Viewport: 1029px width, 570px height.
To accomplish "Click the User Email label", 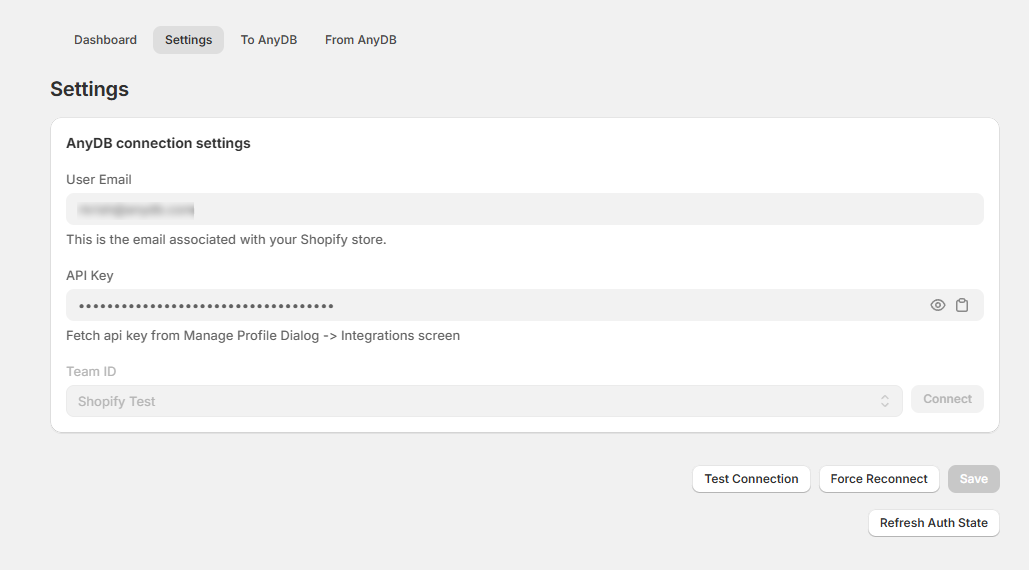I will (98, 180).
